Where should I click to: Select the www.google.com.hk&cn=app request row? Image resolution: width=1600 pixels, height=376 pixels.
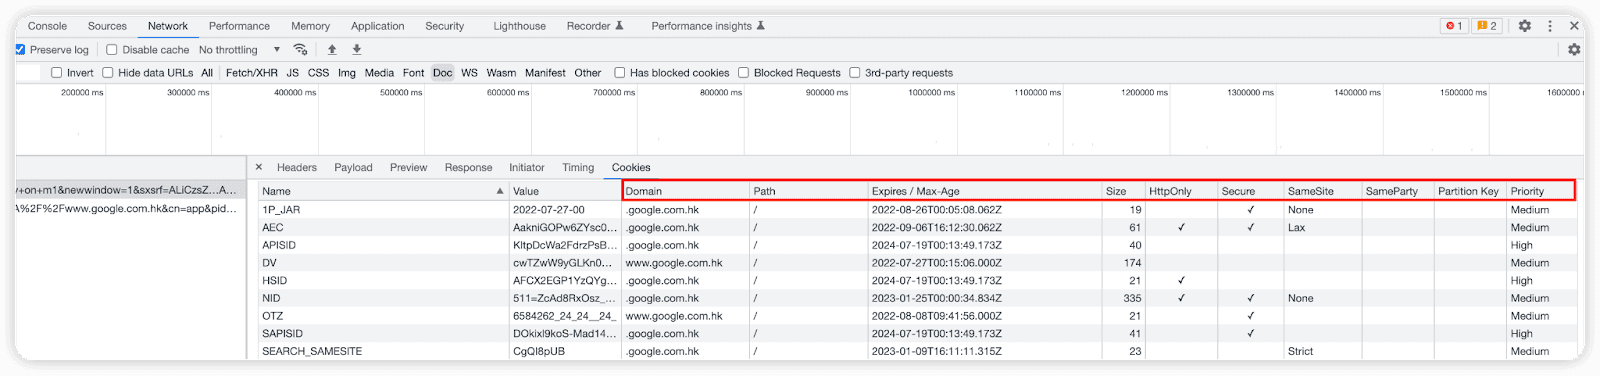coord(130,208)
